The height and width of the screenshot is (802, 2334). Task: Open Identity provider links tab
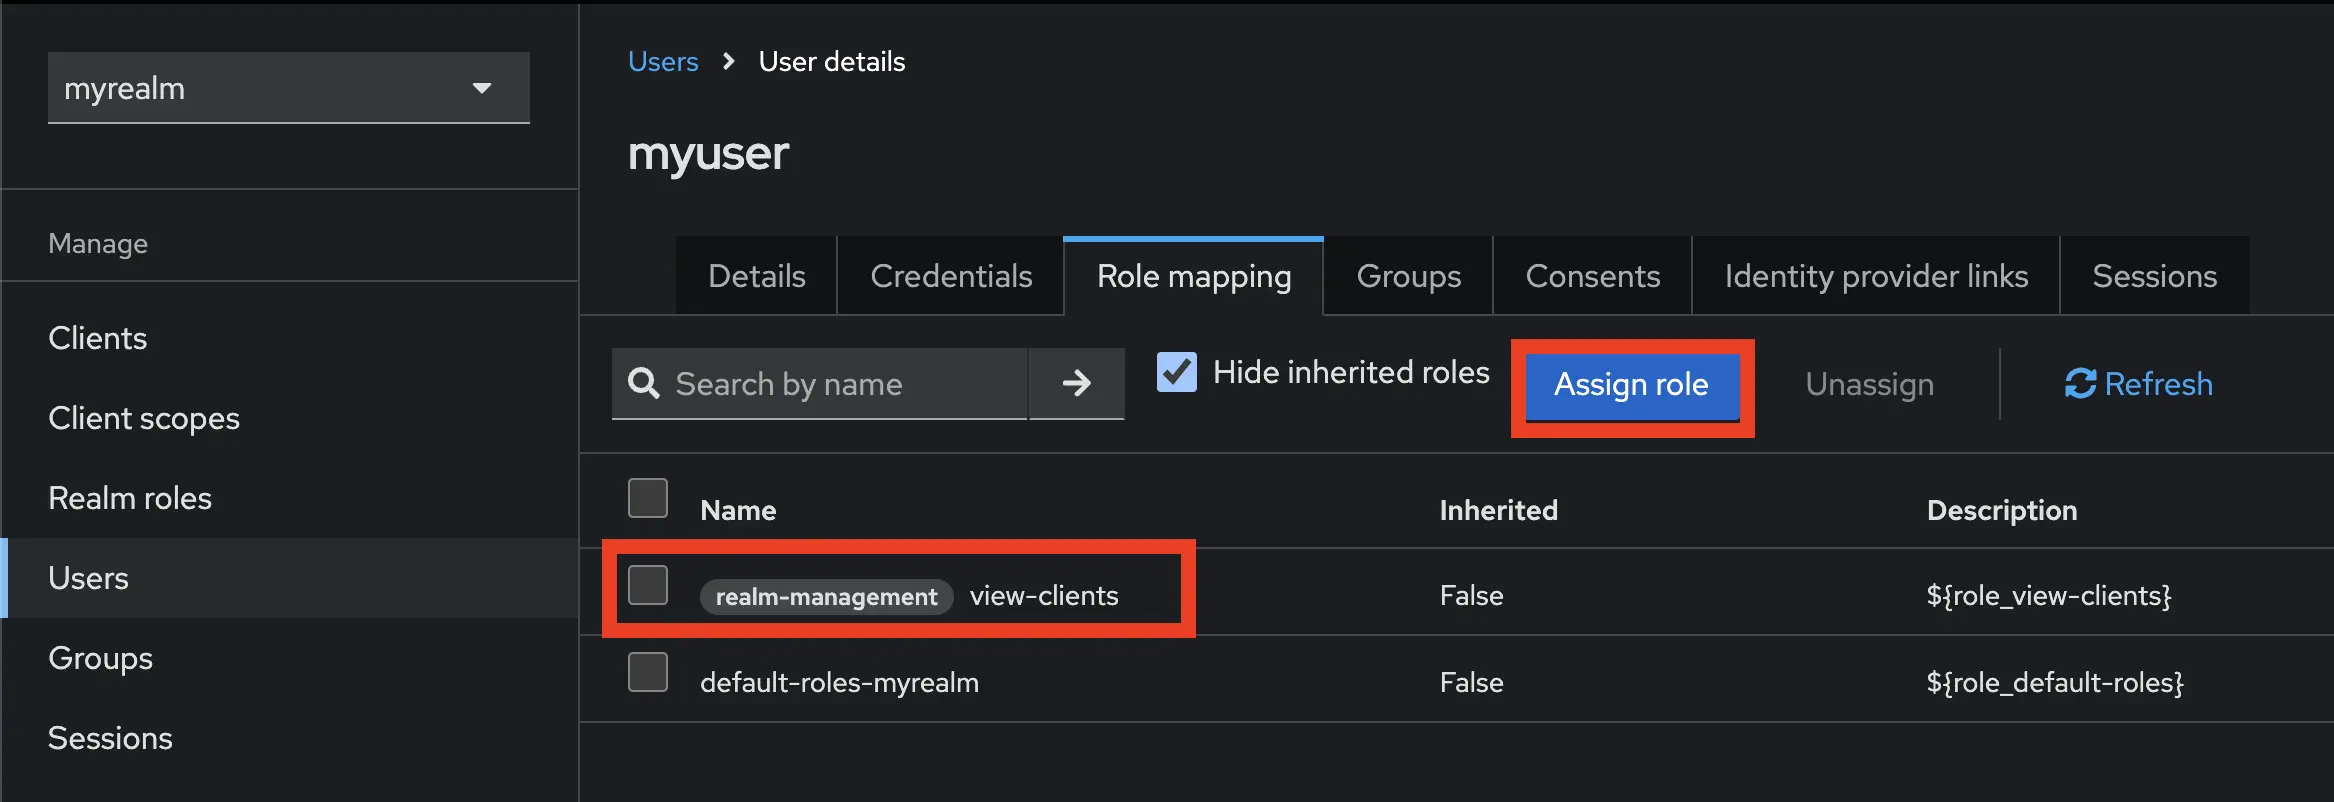(1876, 276)
